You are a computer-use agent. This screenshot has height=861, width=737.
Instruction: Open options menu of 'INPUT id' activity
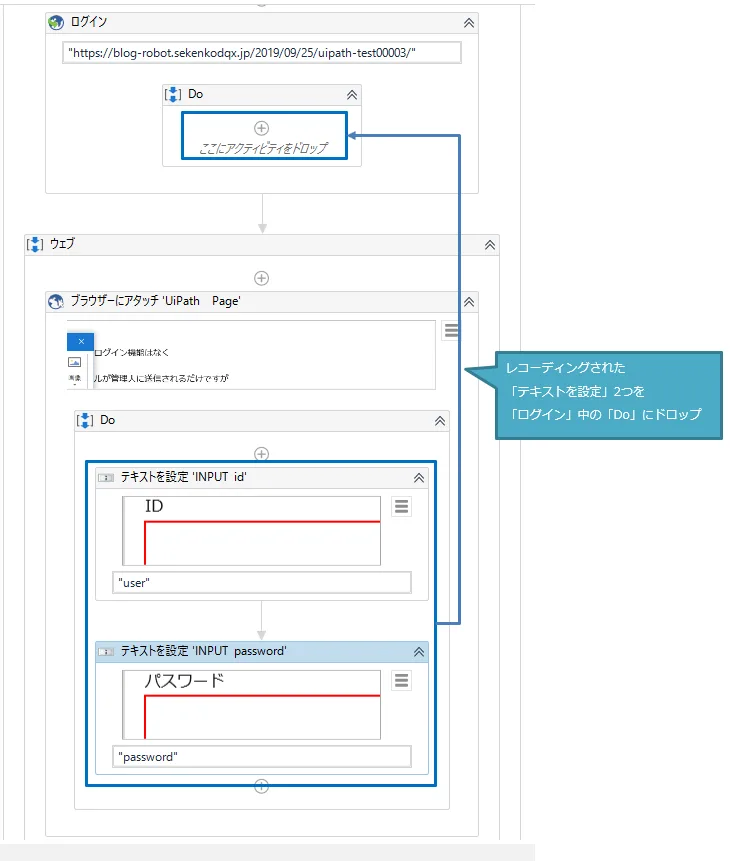click(x=401, y=507)
